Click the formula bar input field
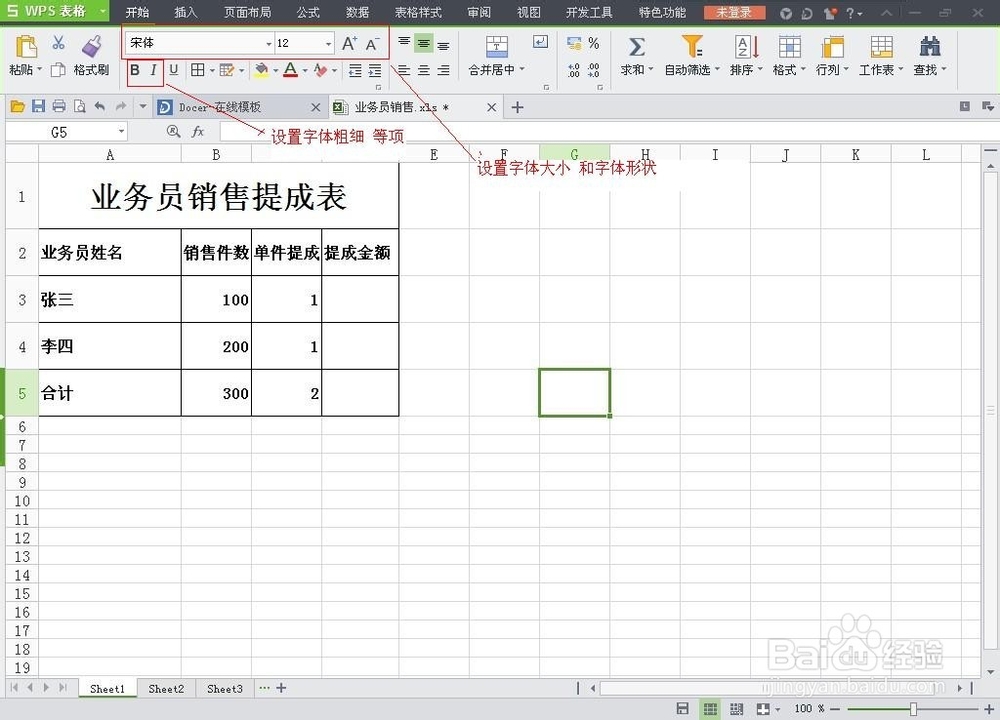 609,131
